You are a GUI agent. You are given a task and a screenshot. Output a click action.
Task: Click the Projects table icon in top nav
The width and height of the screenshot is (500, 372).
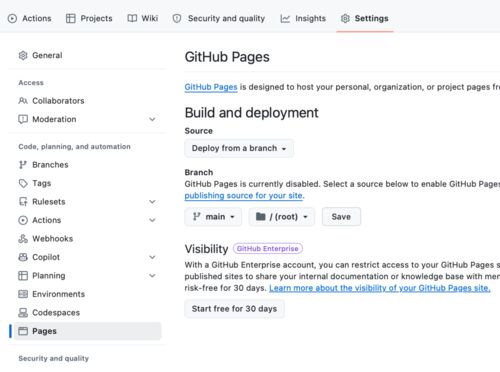point(71,19)
